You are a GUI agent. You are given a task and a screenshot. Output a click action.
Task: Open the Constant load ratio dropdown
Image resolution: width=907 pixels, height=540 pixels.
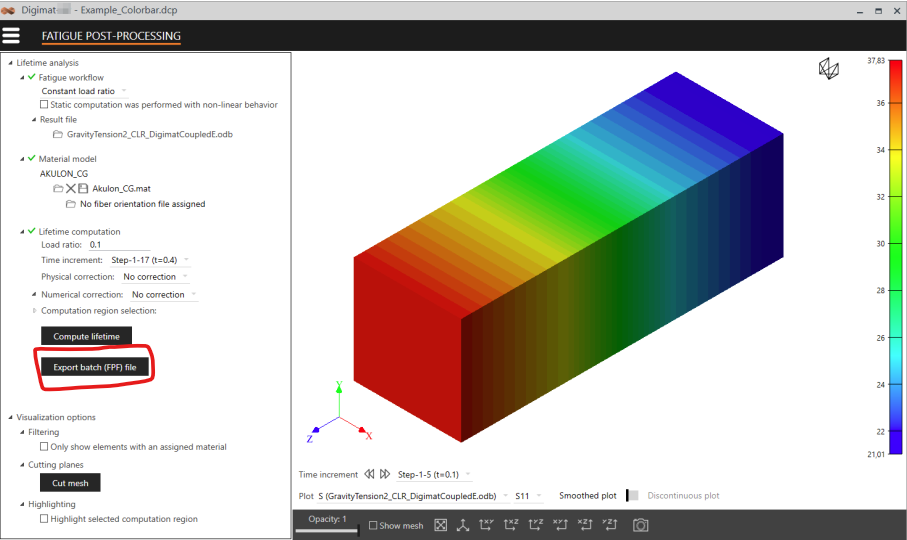pos(84,91)
